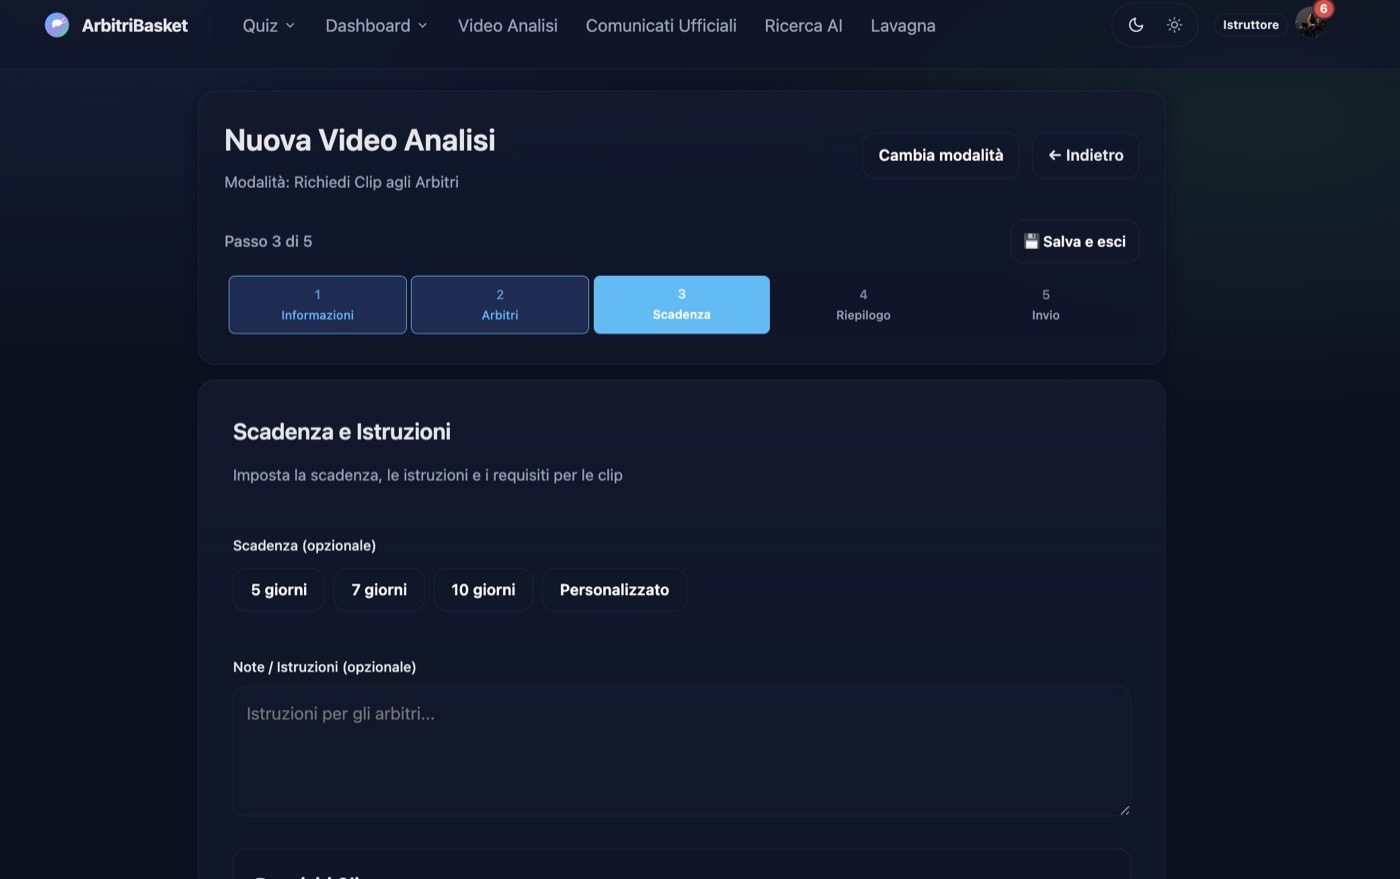1400x879 pixels.
Task: Switch to dark mode moon icon
Action: pyautogui.click(x=1136, y=25)
